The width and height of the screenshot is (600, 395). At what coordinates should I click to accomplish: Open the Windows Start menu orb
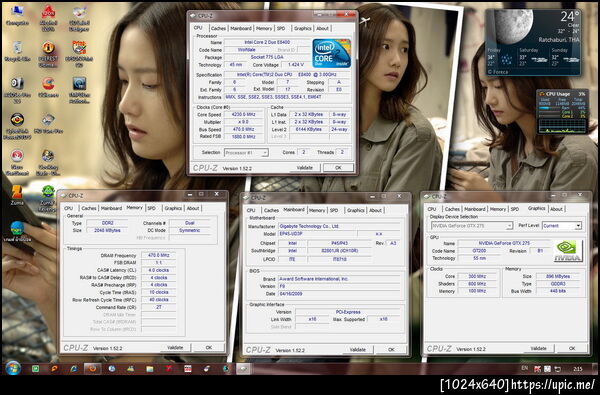13,369
